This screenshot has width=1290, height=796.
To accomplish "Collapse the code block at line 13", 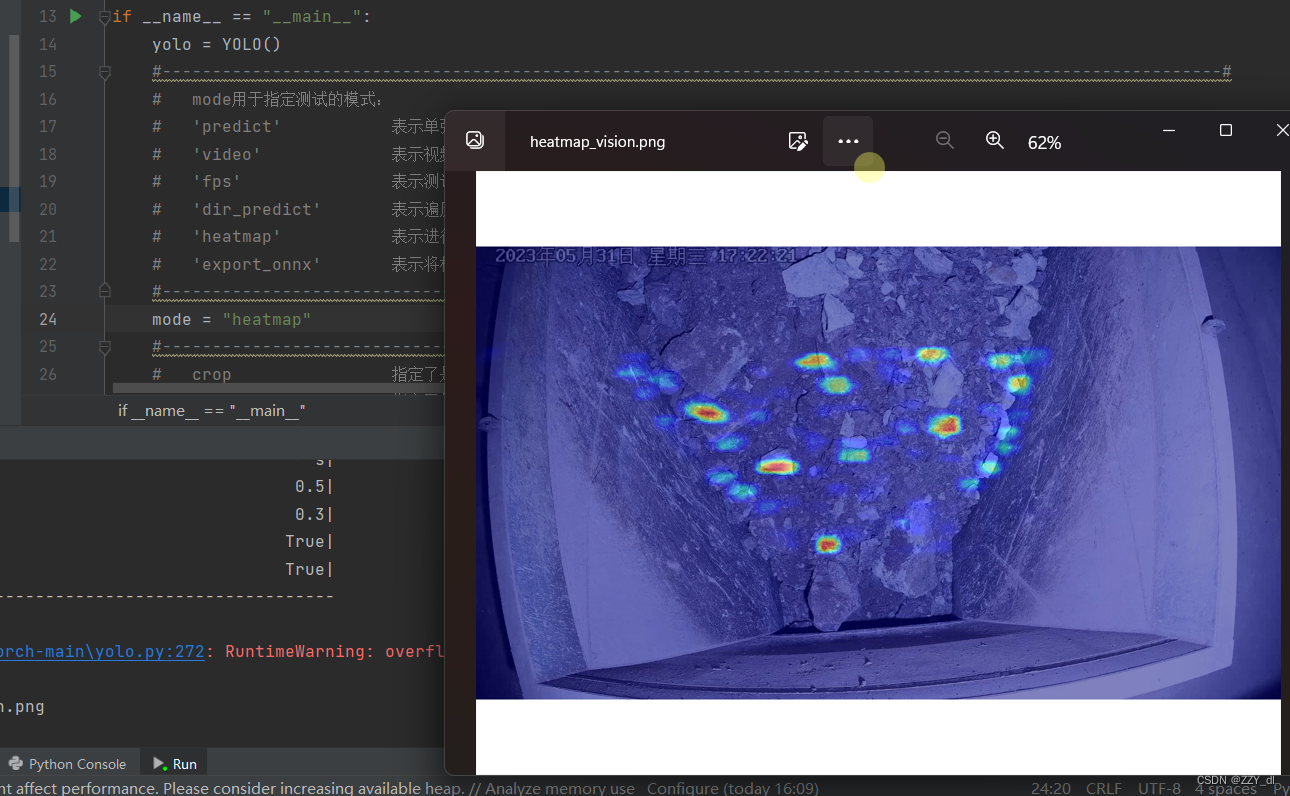I will pos(105,17).
